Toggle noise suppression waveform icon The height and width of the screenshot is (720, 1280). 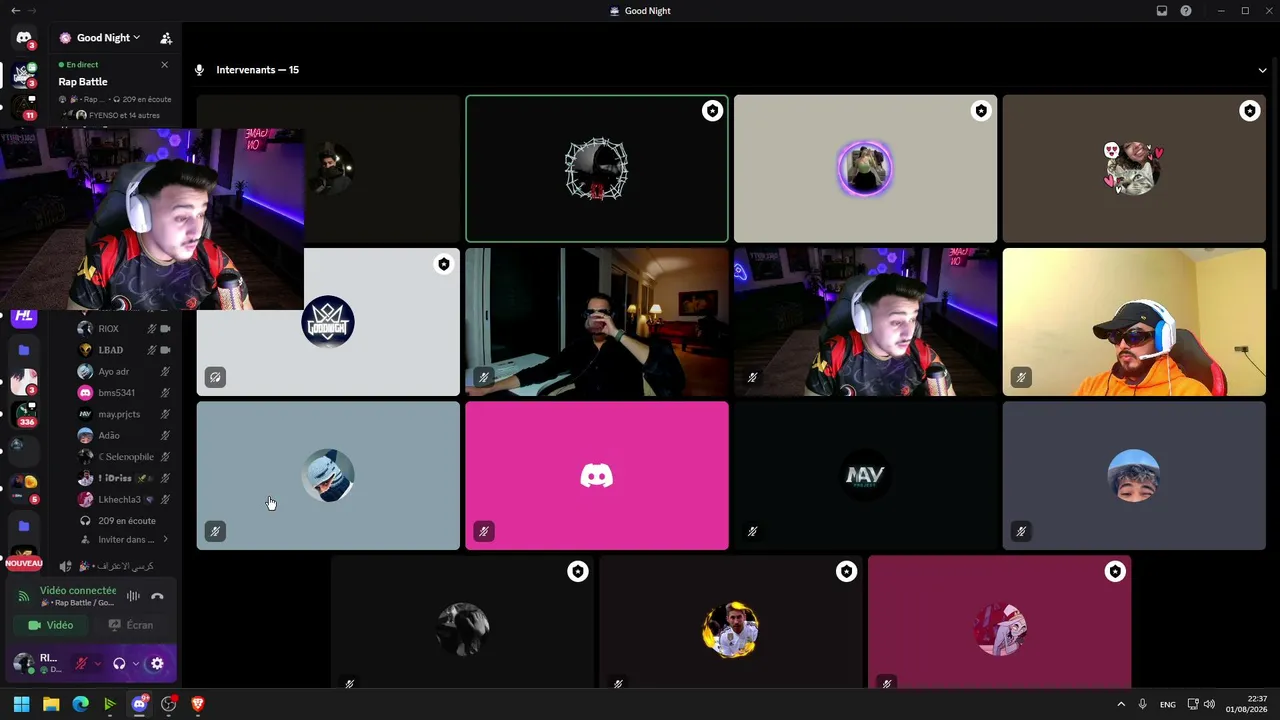[133, 596]
